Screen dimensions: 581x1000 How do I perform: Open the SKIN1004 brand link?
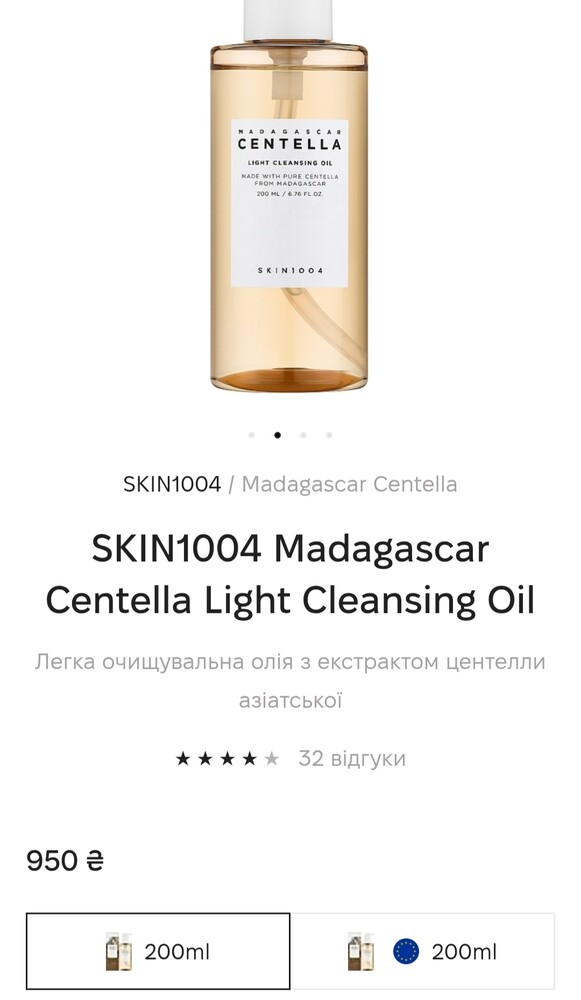[x=172, y=484]
